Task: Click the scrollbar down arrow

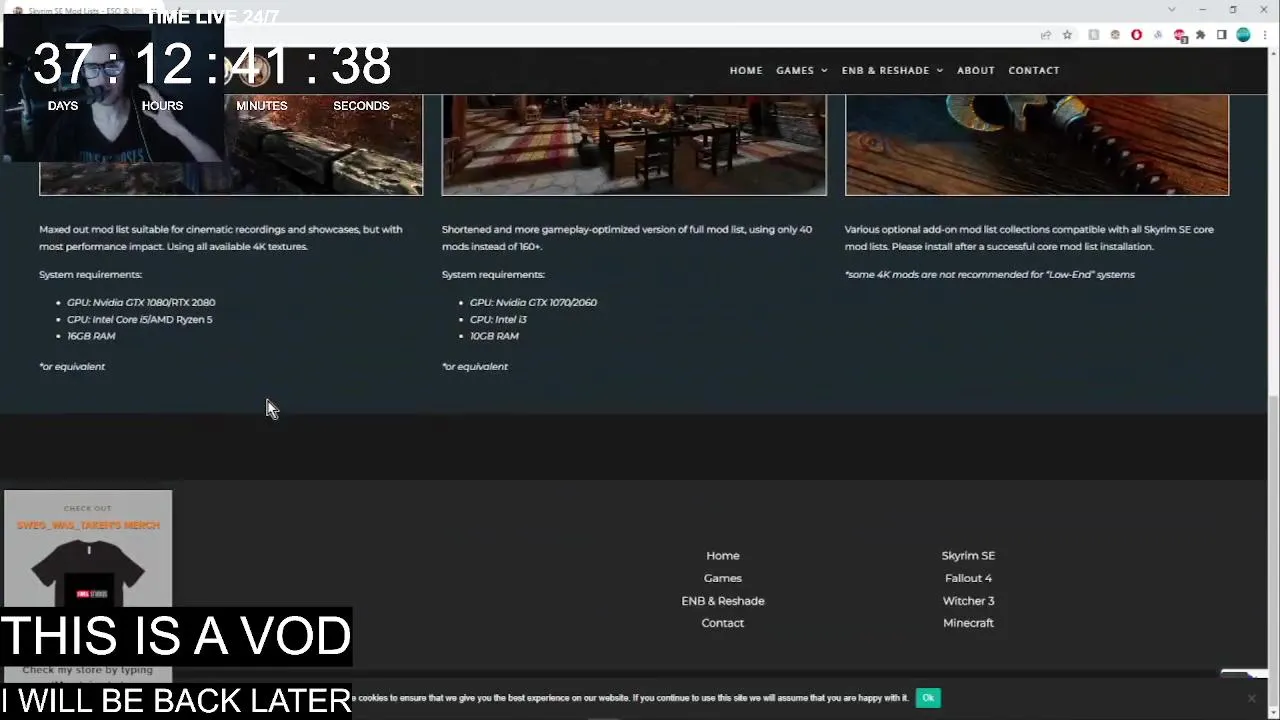Action: [1273, 712]
